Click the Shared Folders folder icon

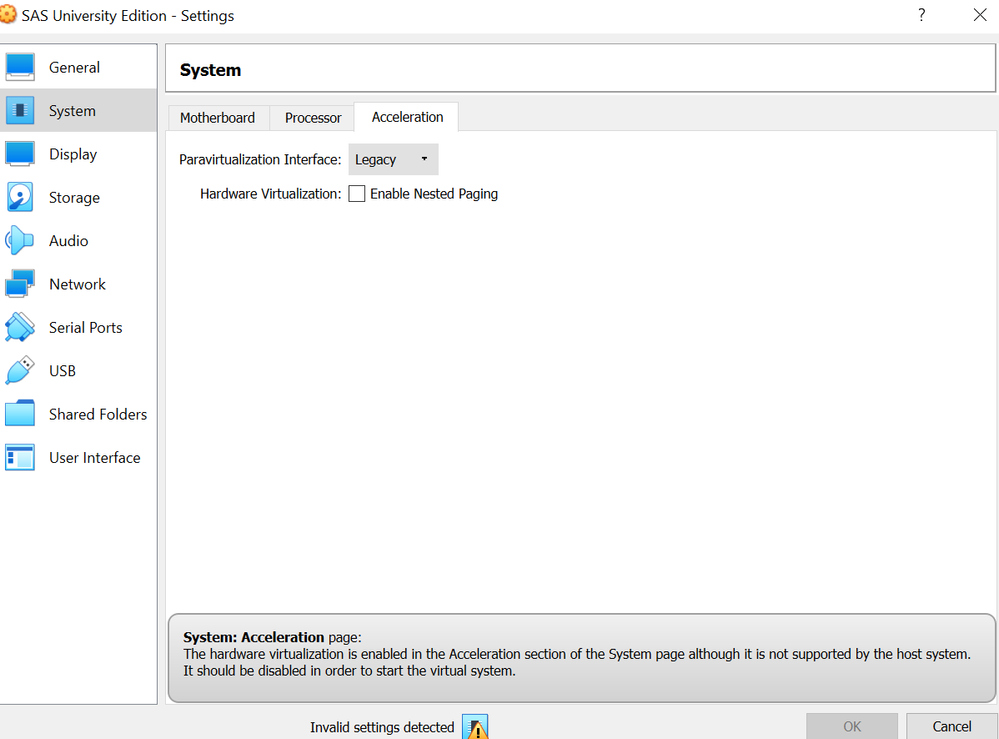(x=20, y=413)
